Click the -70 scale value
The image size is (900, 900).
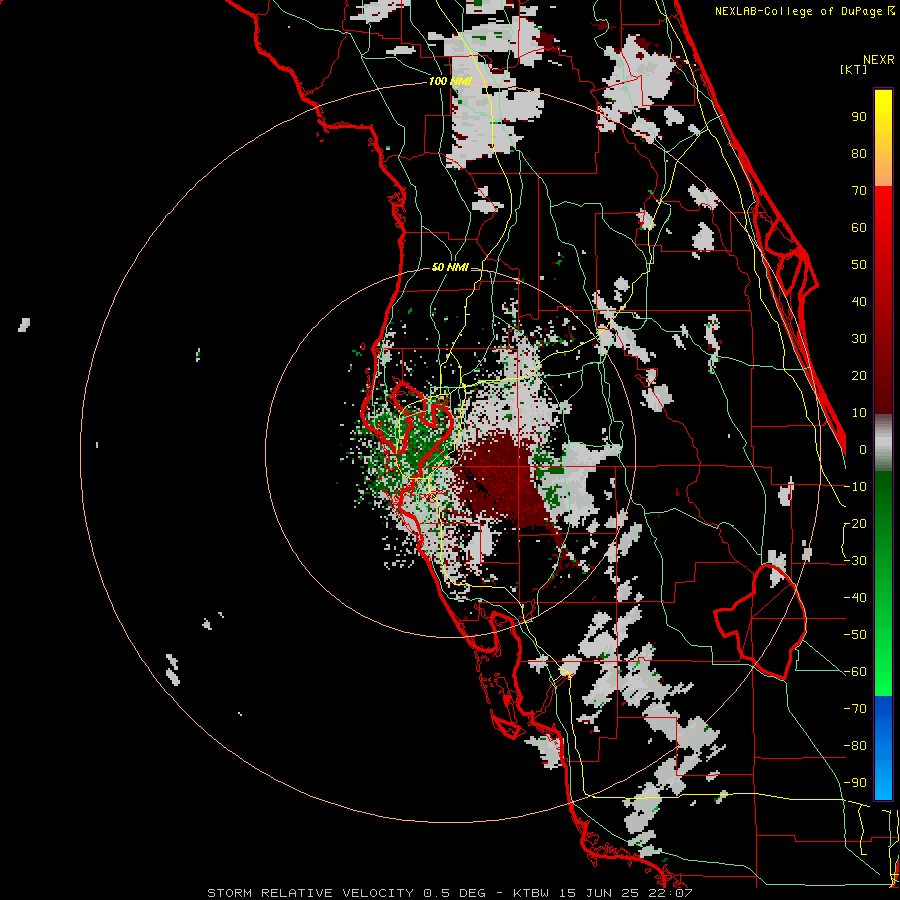pos(855,709)
